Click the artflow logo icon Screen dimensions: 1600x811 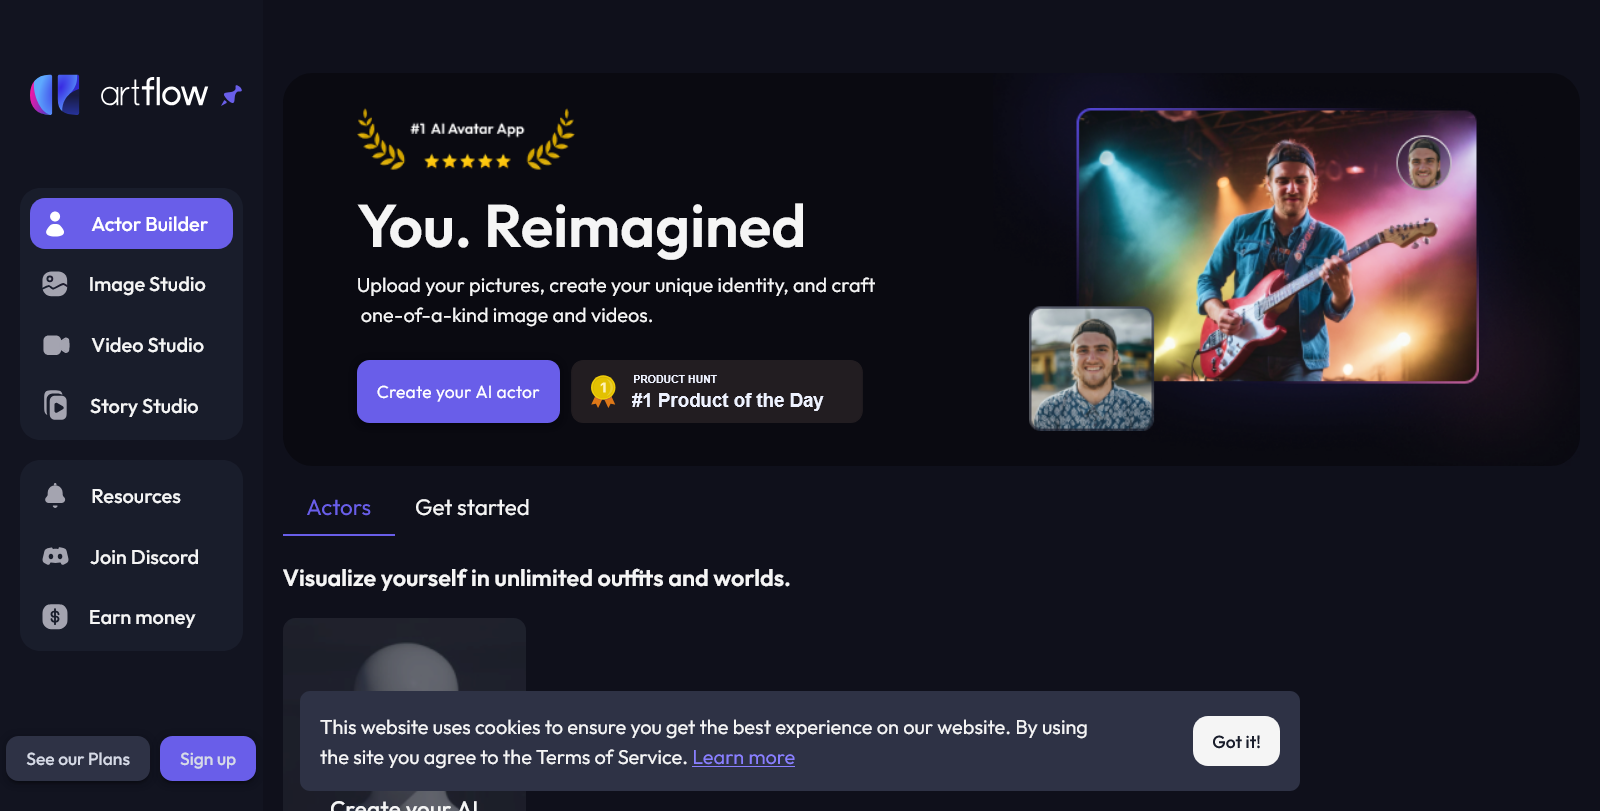tap(55, 95)
